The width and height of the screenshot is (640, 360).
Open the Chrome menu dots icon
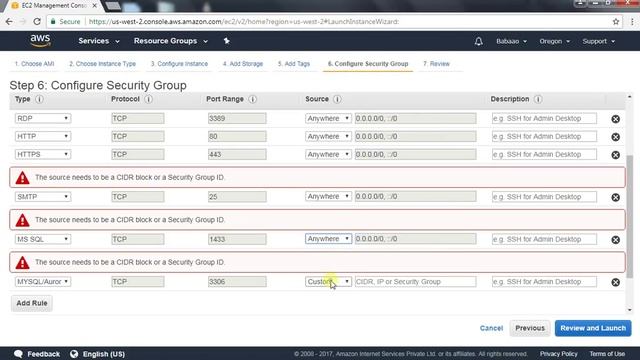tap(632, 22)
